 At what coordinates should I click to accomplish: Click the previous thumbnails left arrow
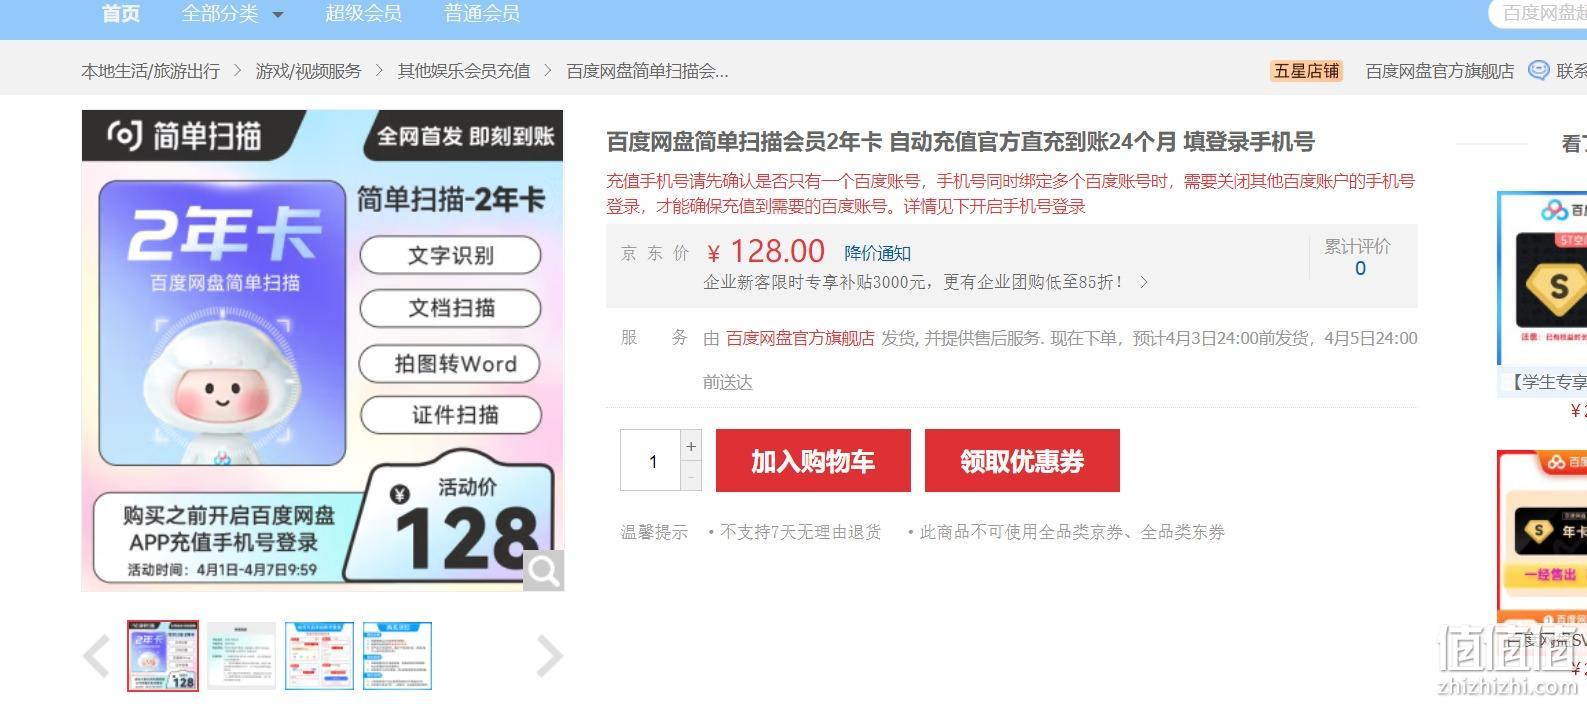97,656
